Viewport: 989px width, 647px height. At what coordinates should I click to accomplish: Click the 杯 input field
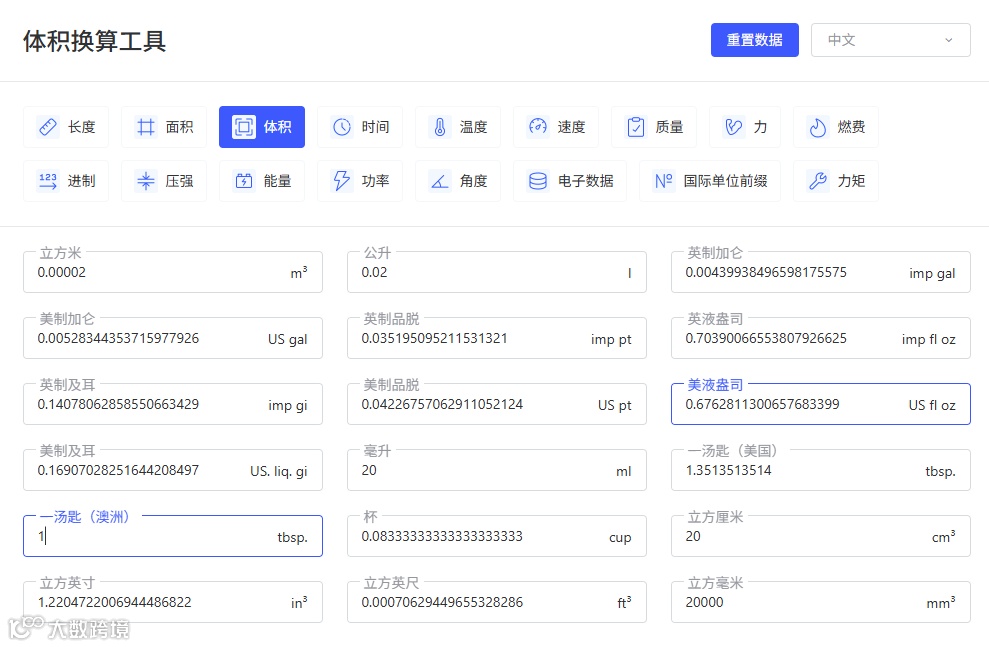click(x=496, y=536)
